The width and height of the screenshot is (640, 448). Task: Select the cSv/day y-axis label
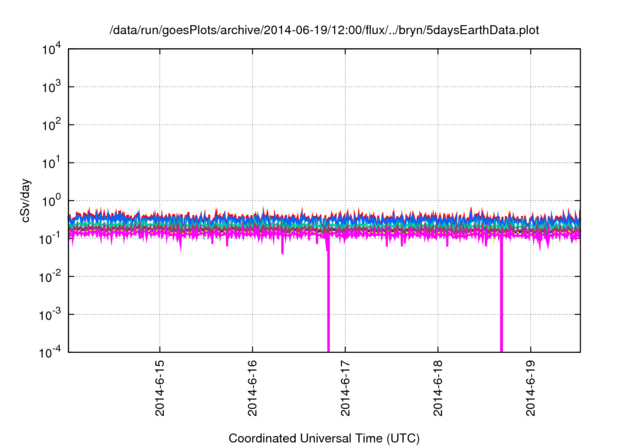[26, 200]
